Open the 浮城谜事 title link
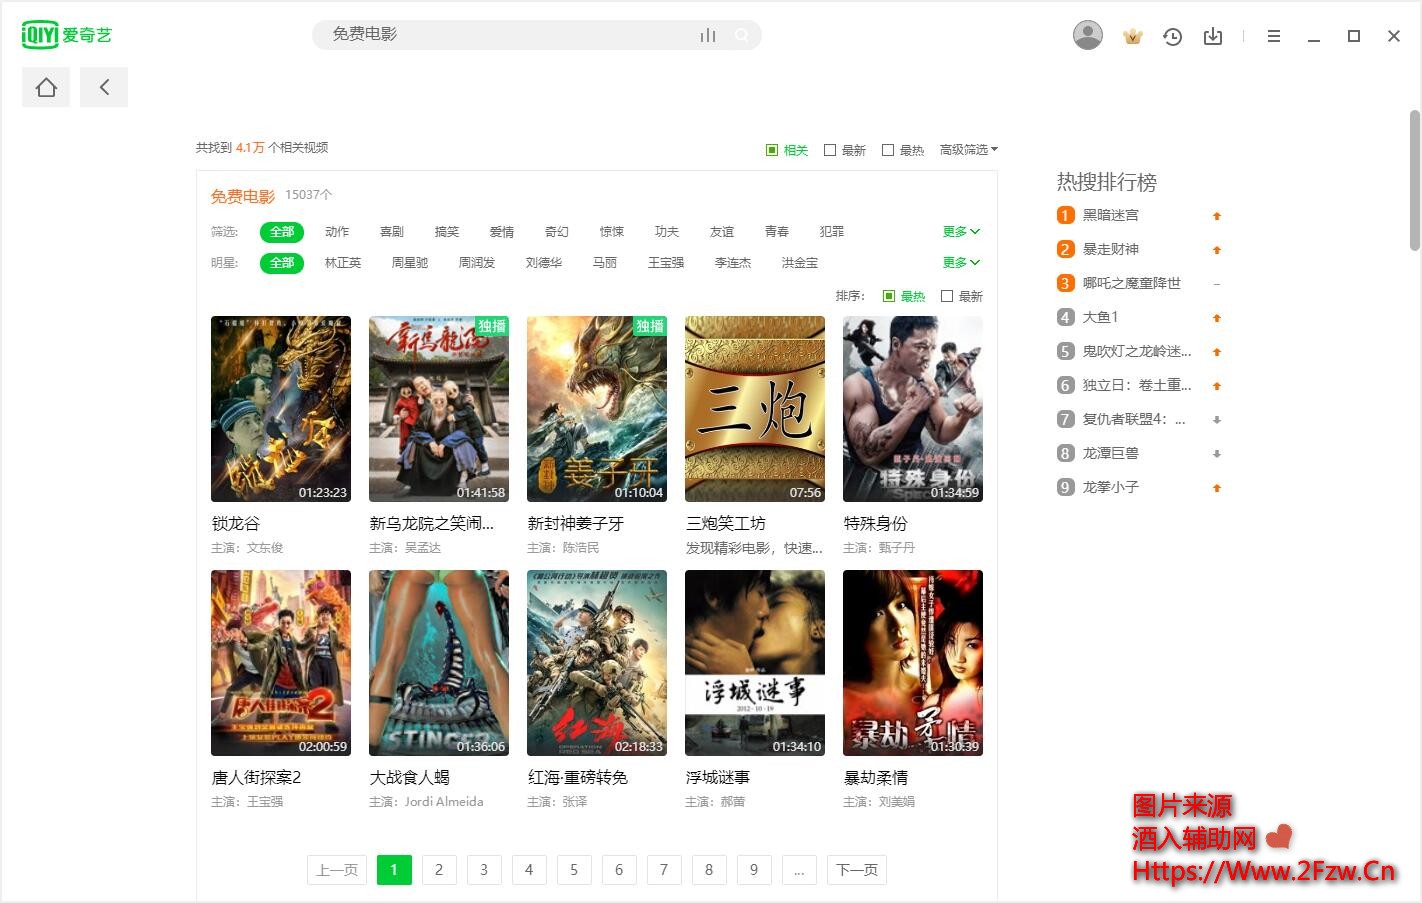Image resolution: width=1422 pixels, height=903 pixels. [718, 777]
